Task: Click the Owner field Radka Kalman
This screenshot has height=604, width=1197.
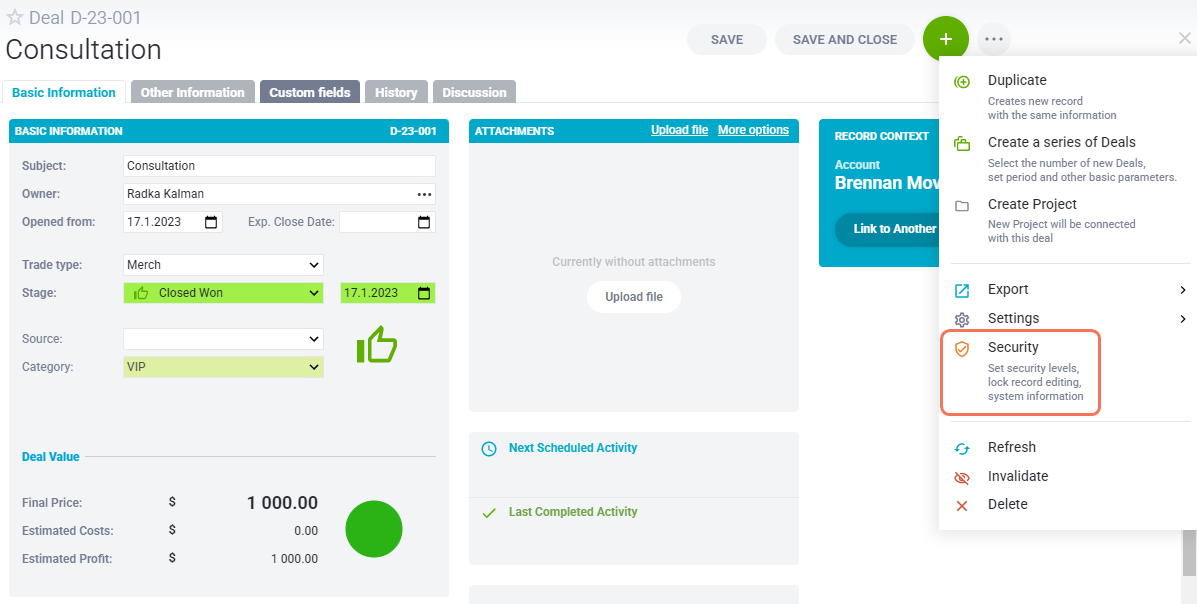Action: coord(279,194)
